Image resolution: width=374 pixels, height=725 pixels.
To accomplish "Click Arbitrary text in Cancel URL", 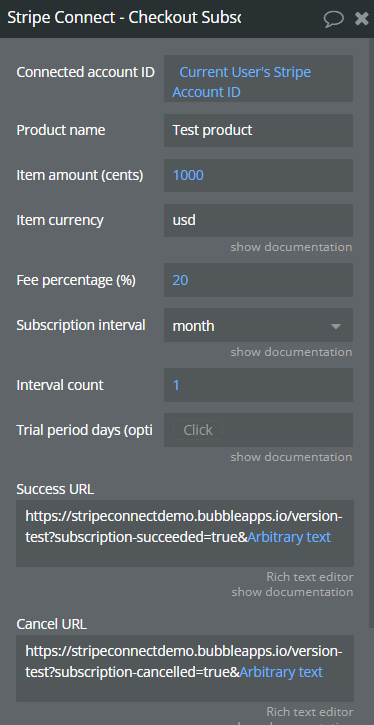I will [282, 672].
